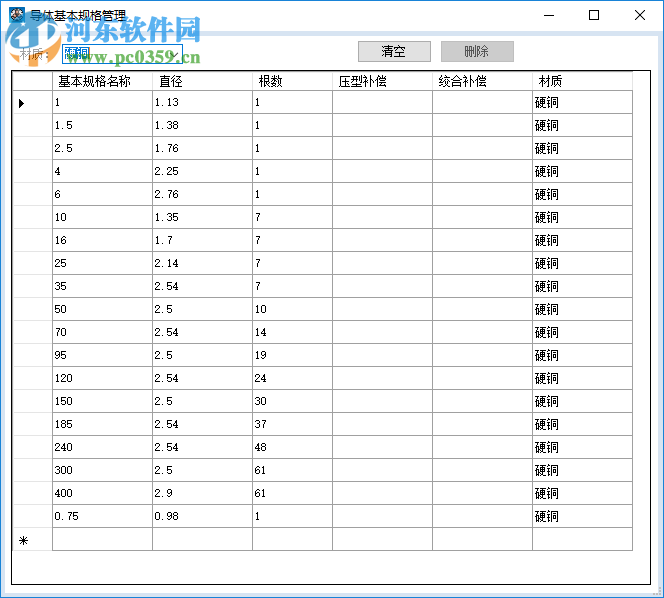
Task: Open the 材质 combo box dropdown
Action: (x=175, y=54)
